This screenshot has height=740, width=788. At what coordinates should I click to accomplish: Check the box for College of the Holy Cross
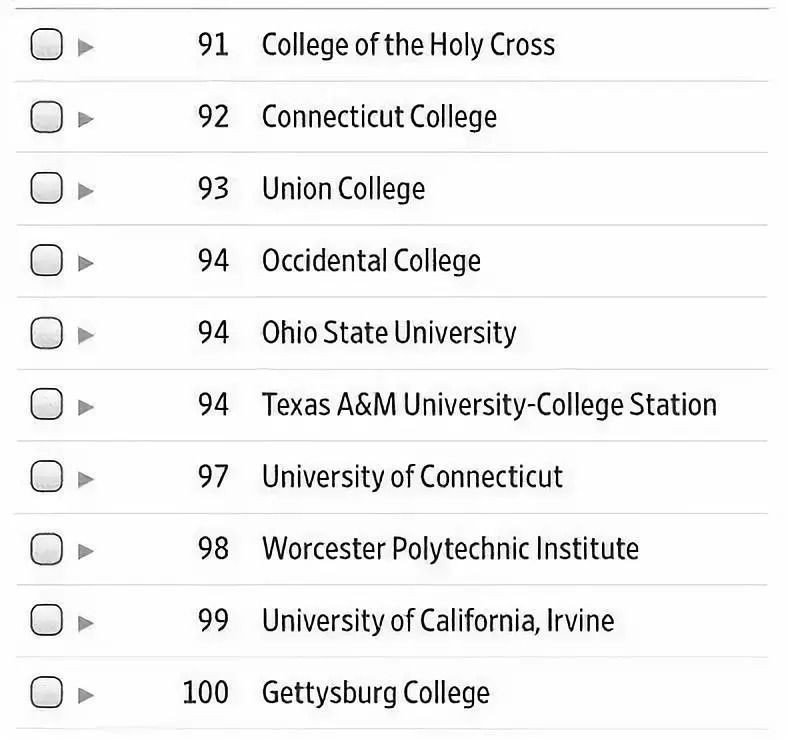click(x=46, y=45)
